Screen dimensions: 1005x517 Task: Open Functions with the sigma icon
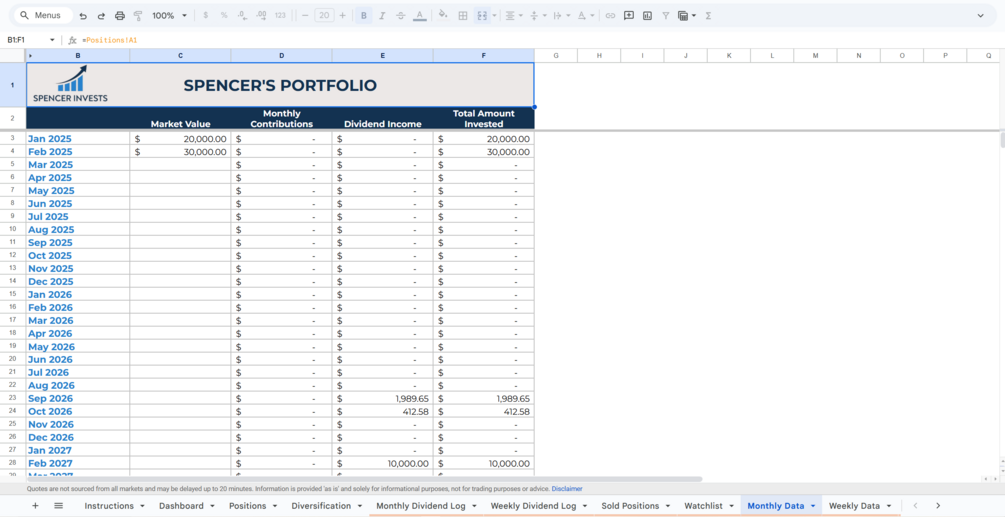708,15
